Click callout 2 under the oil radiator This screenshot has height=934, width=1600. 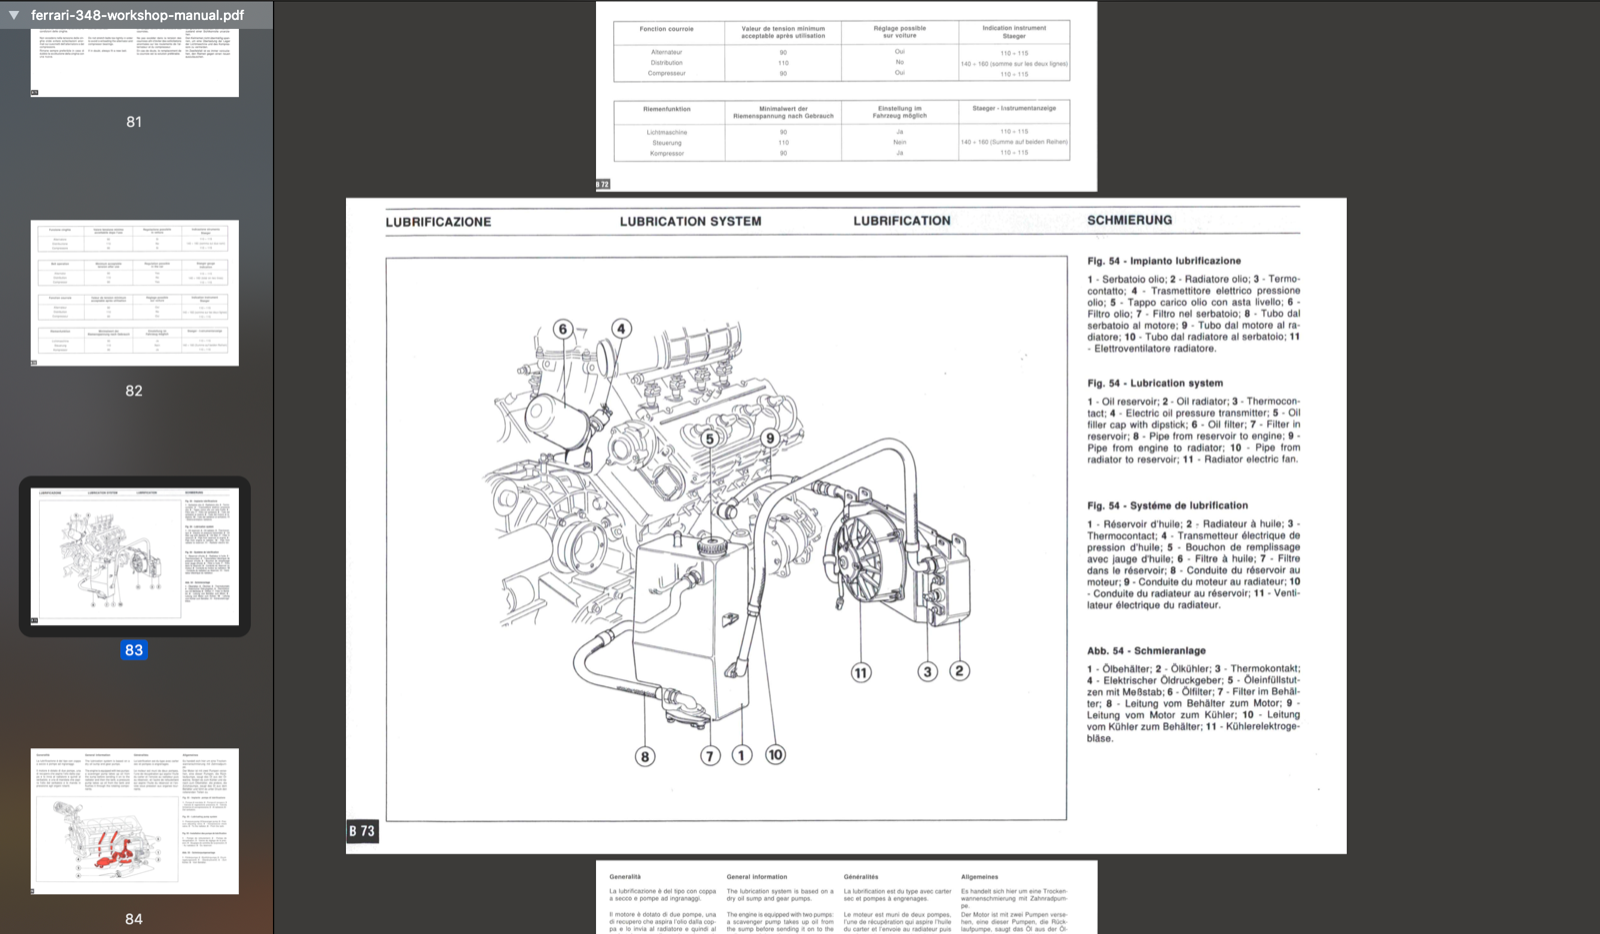pyautogui.click(x=959, y=671)
